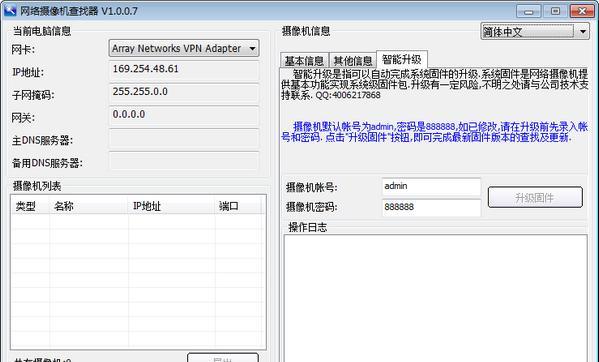599x362 pixels.
Task: Click the IP地址 column header in camera list
Action: pos(172,206)
